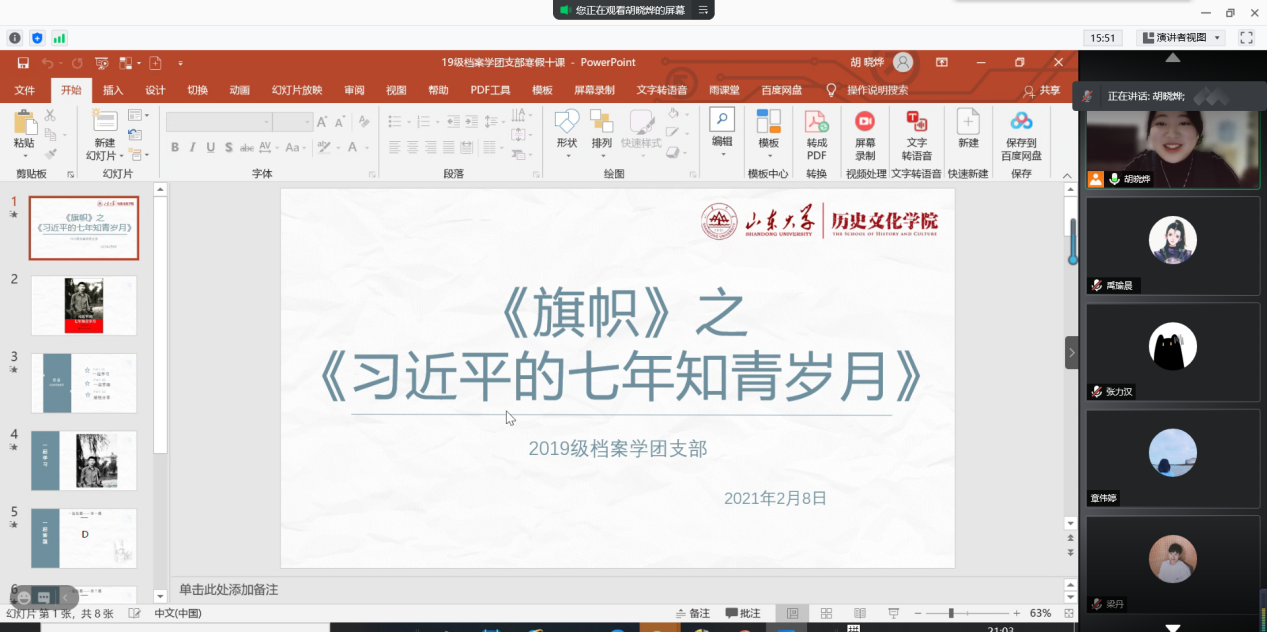
Task: Click the 转成PDF convert icon
Action: pyautogui.click(x=817, y=123)
